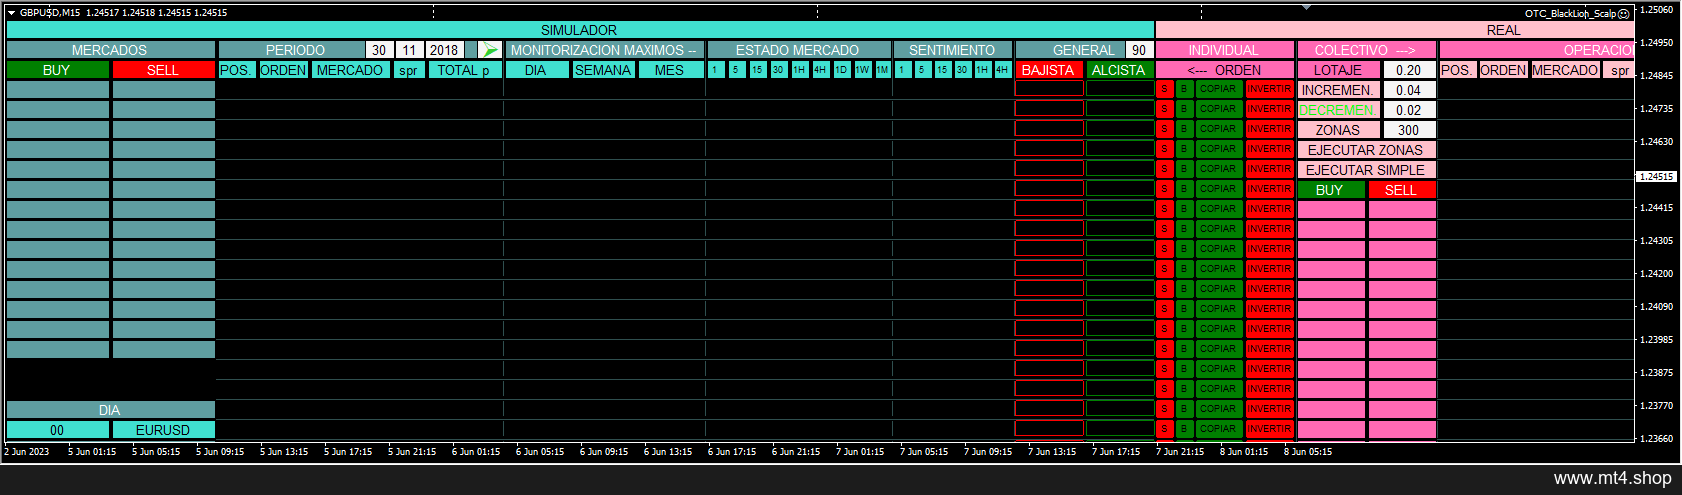Screen dimensions: 1682x495
Task: Click the EJECUTAR ZONAS button
Action: [x=1365, y=150]
